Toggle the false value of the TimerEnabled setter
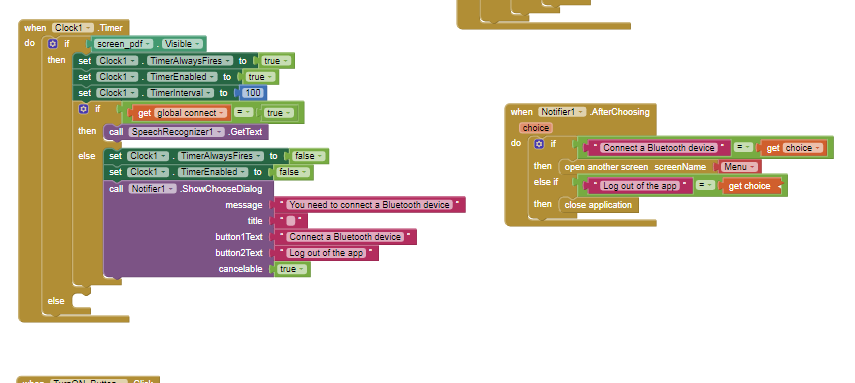This screenshot has width=855, height=383. pos(292,172)
